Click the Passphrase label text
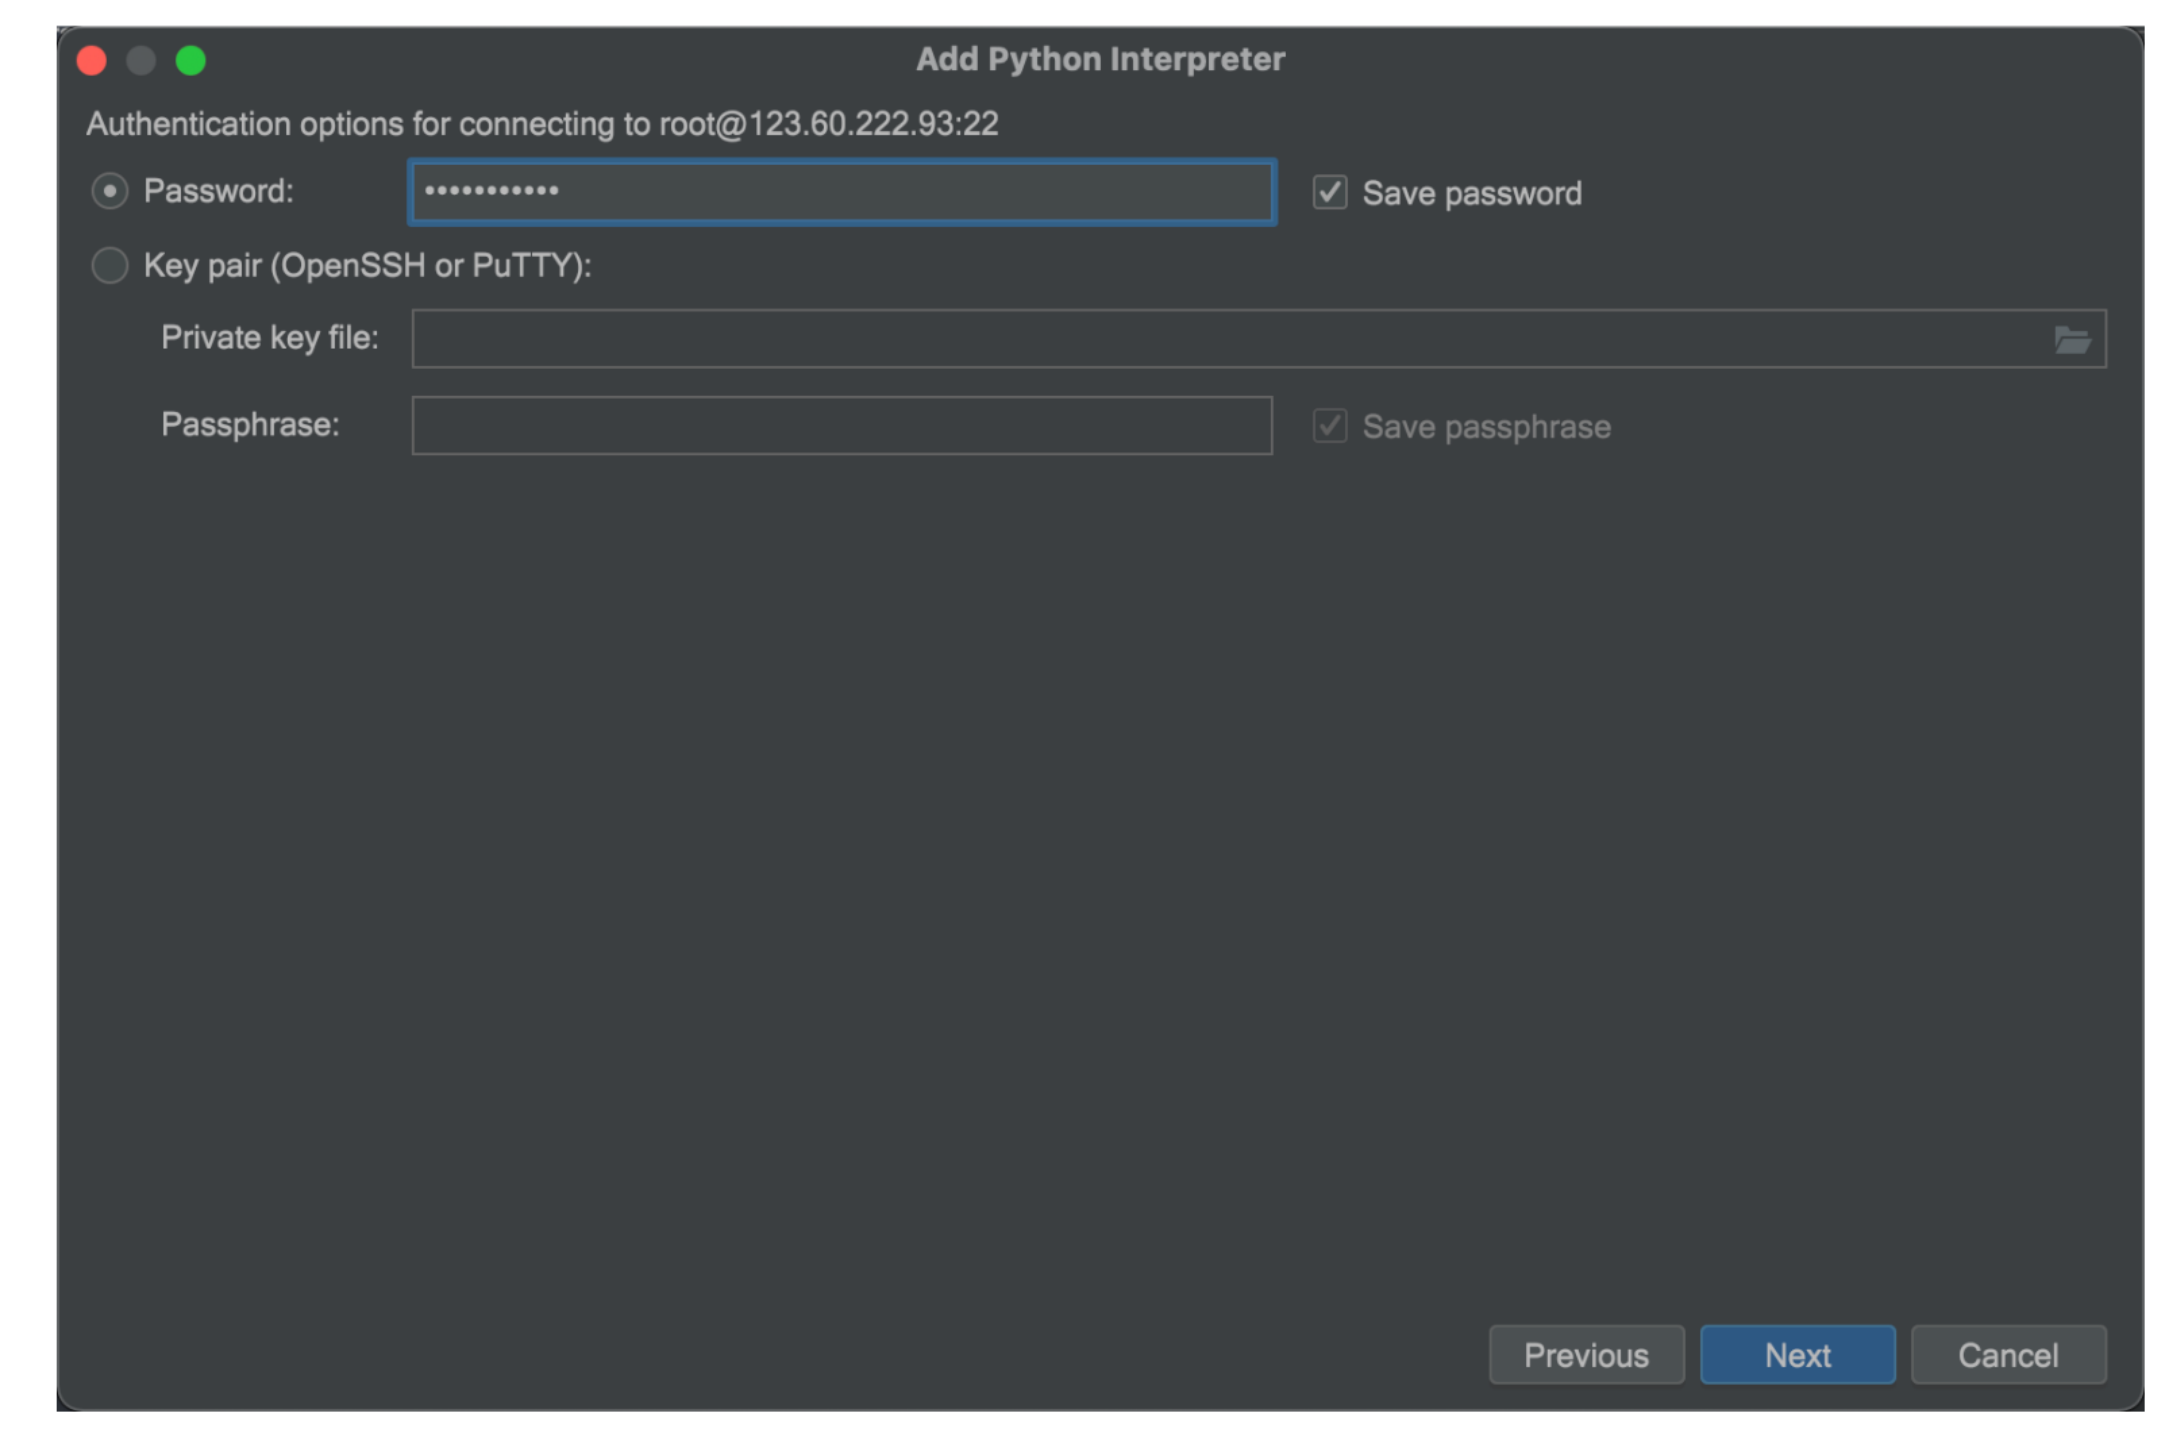 coord(250,425)
